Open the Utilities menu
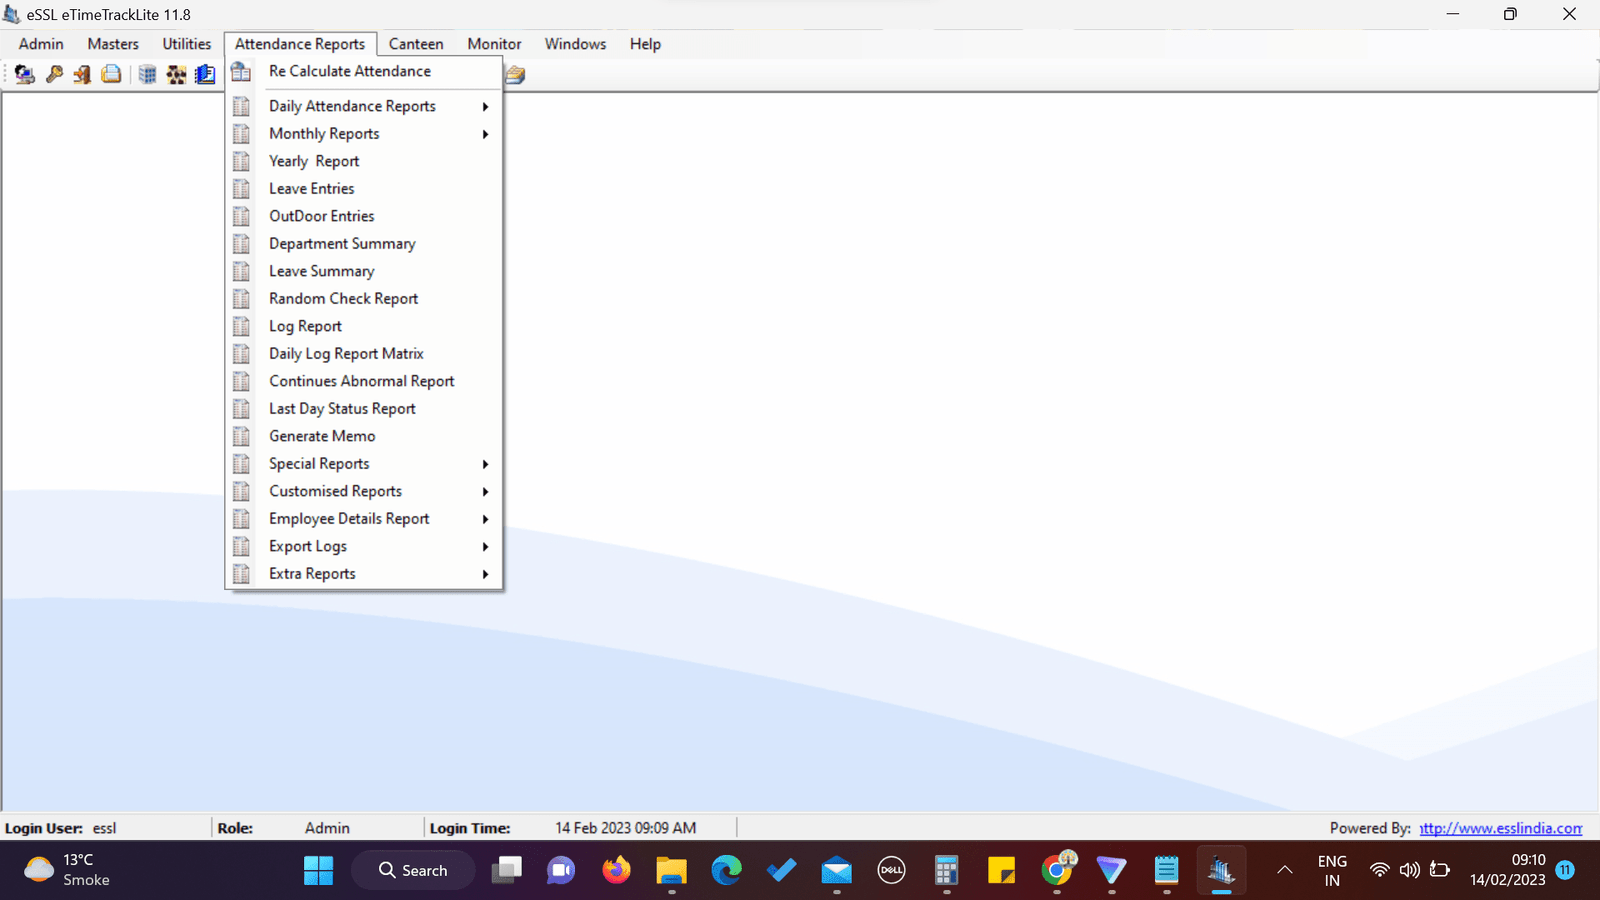Viewport: 1600px width, 900px height. [187, 44]
